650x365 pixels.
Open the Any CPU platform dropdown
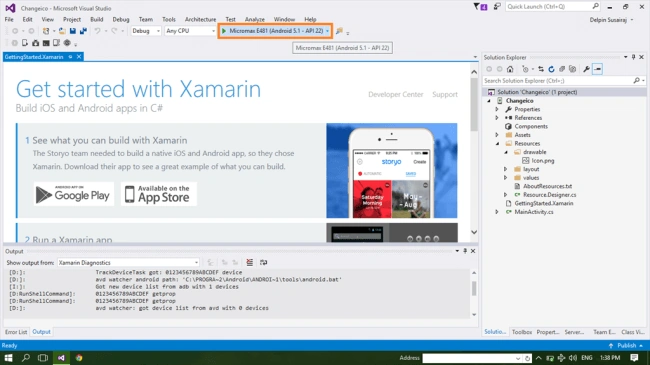click(190, 31)
